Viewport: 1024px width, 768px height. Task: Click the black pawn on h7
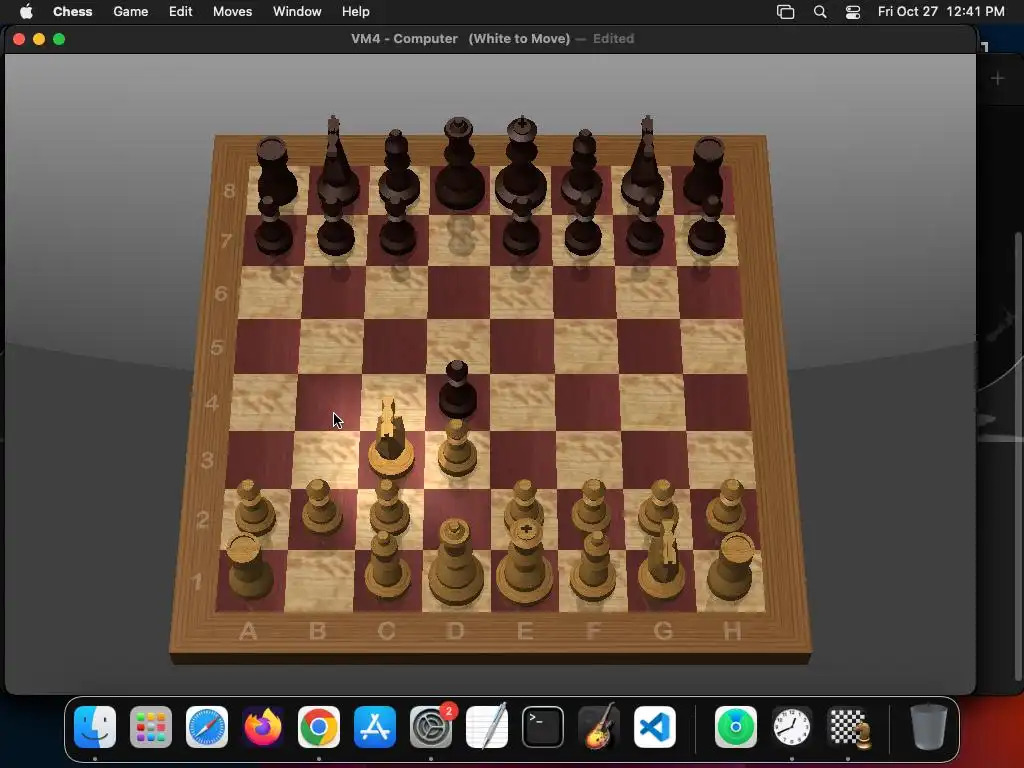click(x=707, y=227)
